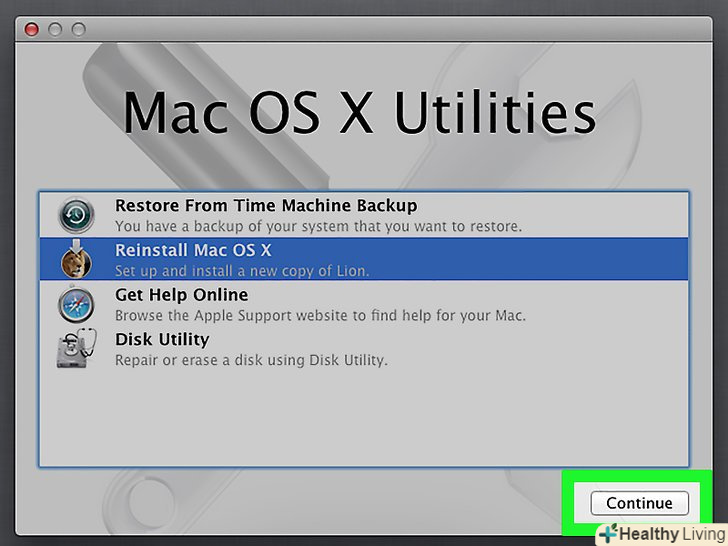Click the green plus Healthy Living logo
This screenshot has width=728, height=546.
tap(606, 533)
